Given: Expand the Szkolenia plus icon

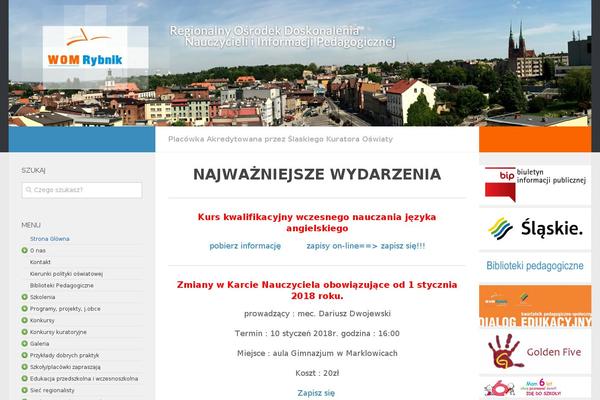Looking at the screenshot, I should pos(24,297).
